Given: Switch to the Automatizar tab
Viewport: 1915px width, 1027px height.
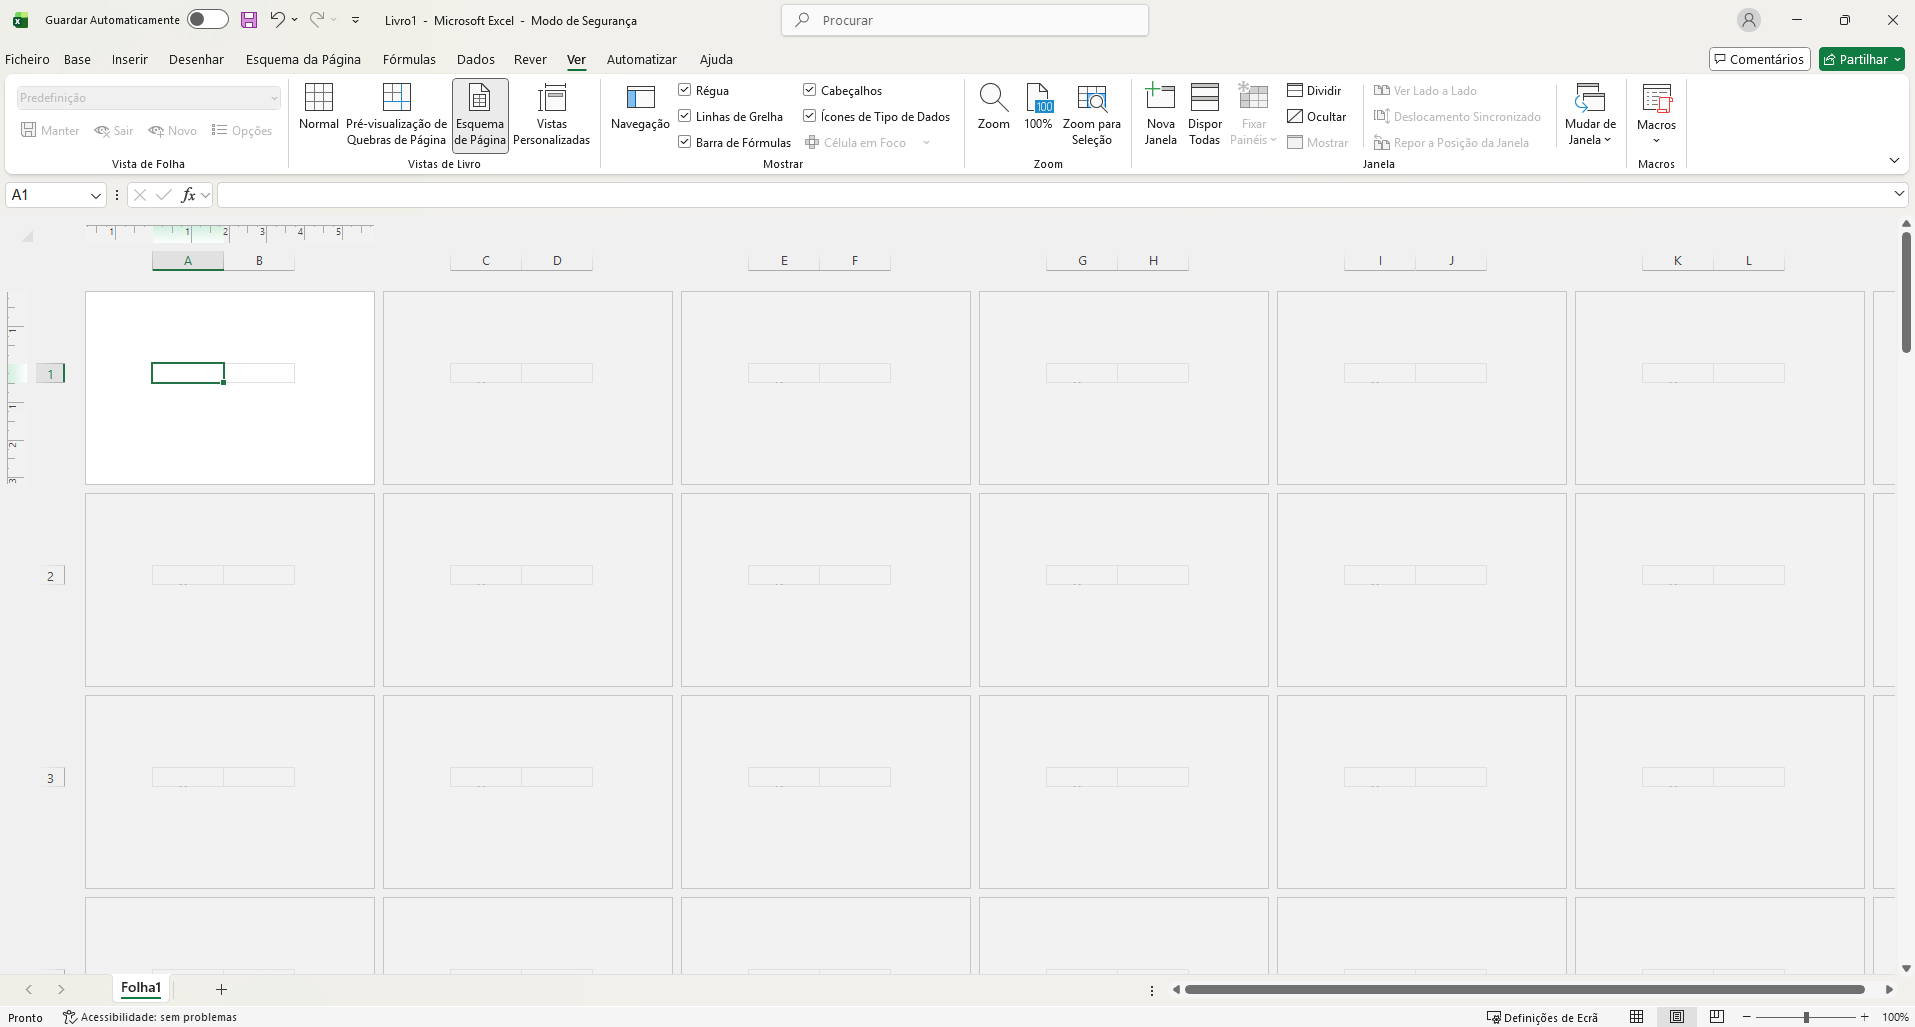Looking at the screenshot, I should [642, 59].
